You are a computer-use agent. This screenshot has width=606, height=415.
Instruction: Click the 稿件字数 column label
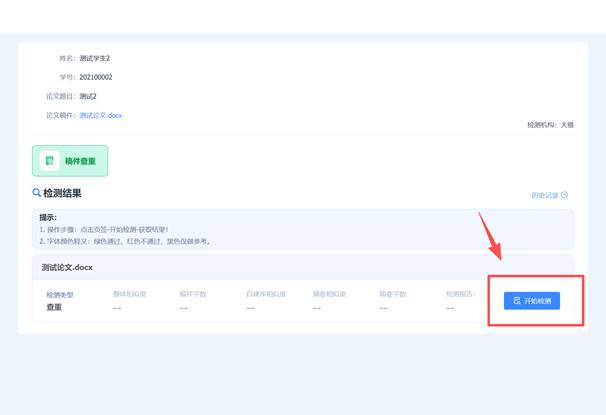pyautogui.click(x=193, y=294)
